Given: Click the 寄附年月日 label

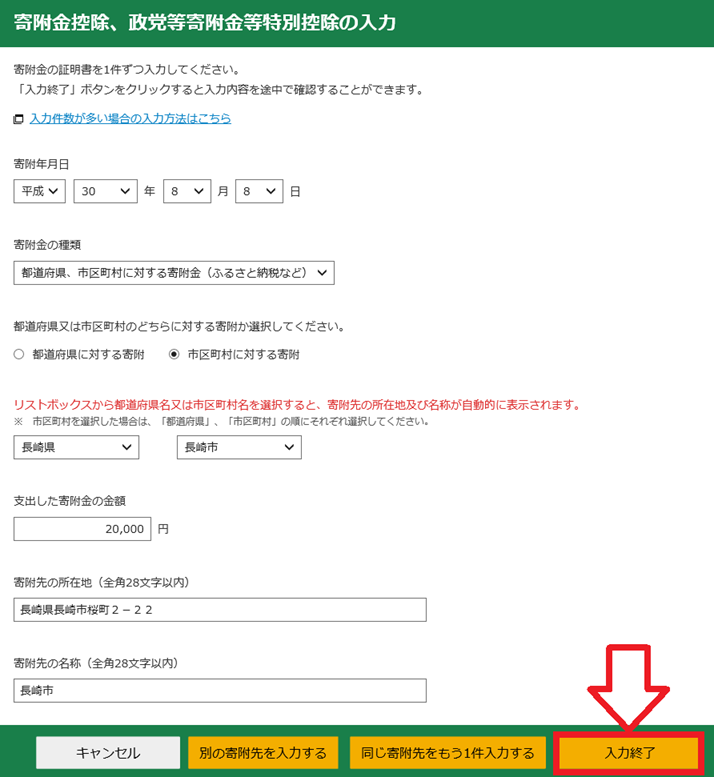Looking at the screenshot, I should 41,164.
